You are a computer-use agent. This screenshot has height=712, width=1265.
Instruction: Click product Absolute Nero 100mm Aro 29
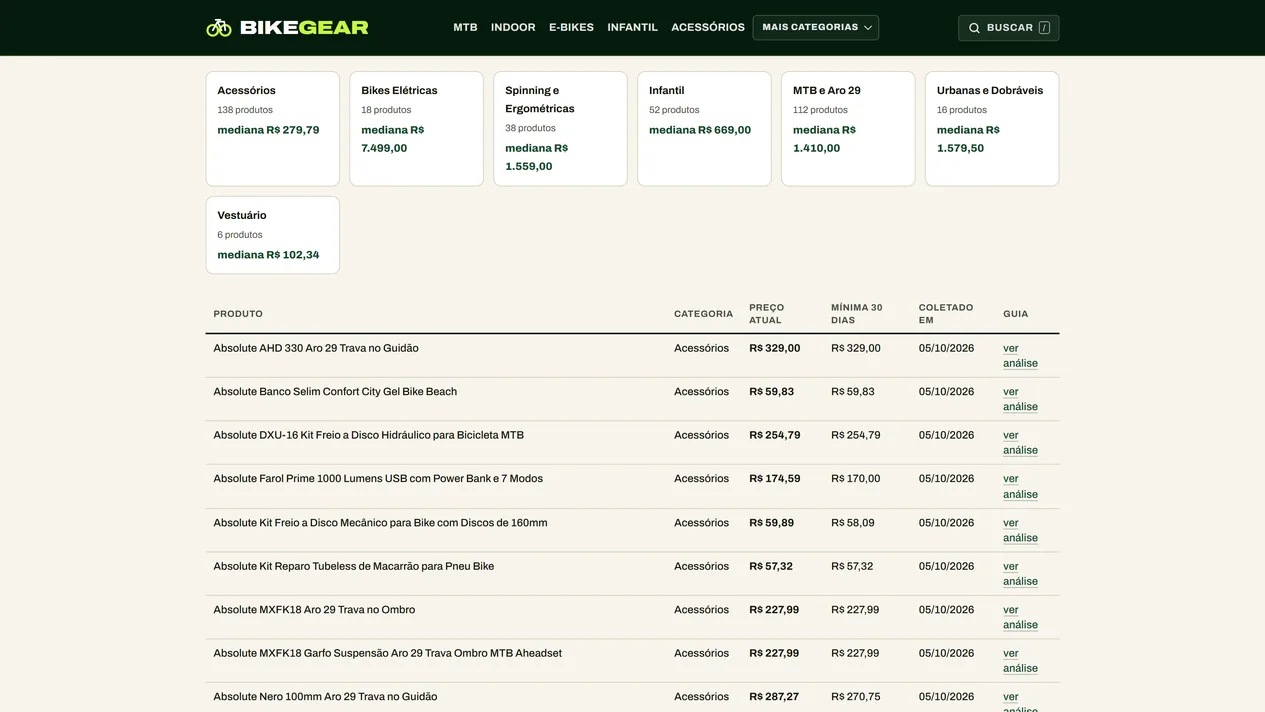click(x=325, y=697)
